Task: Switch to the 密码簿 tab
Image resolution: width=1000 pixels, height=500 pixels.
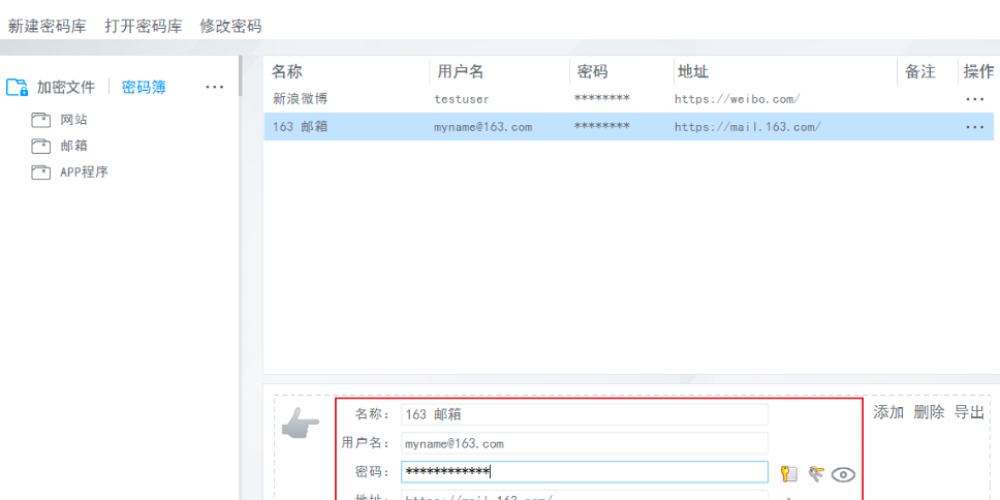Action: point(144,87)
